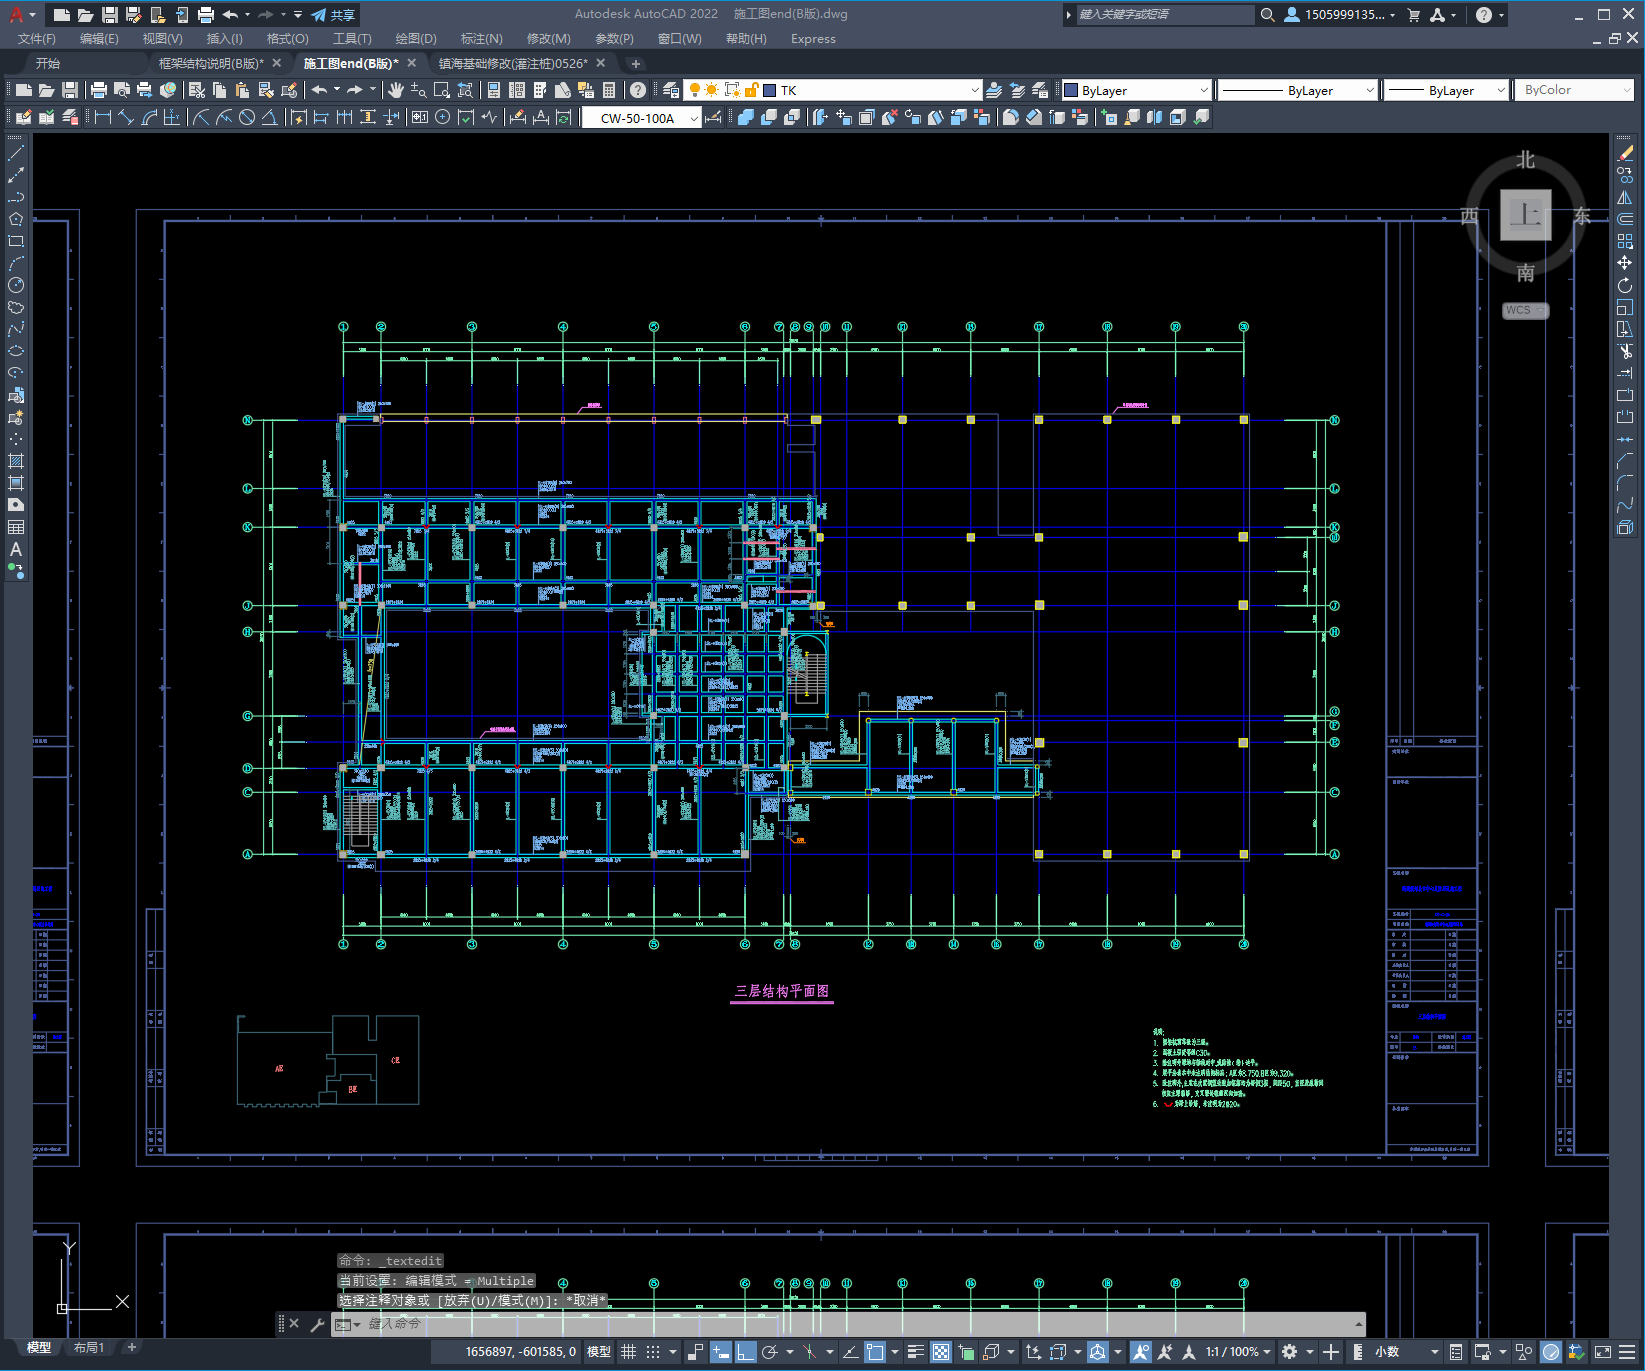
Task: Click the Erase tool in modify toolbar
Action: pyautogui.click(x=1625, y=153)
